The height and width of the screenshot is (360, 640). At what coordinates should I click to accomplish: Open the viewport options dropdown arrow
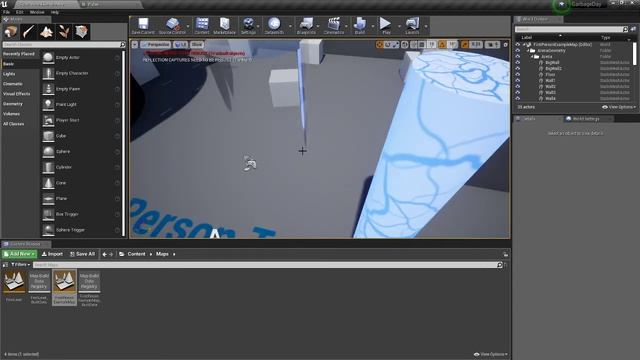click(x=135, y=44)
